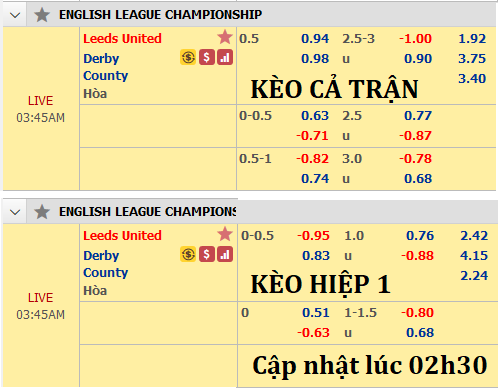Favorite the second league with gray star

42,212
